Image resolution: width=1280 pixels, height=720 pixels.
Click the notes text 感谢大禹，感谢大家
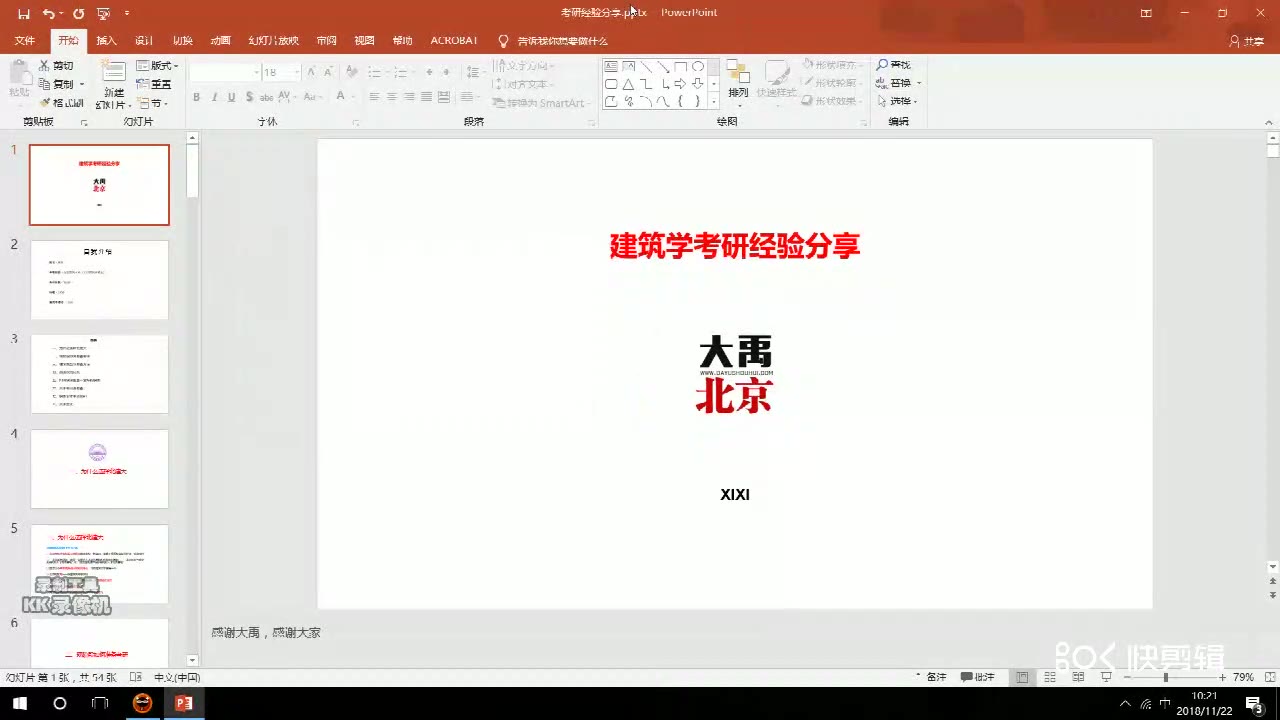pos(266,633)
